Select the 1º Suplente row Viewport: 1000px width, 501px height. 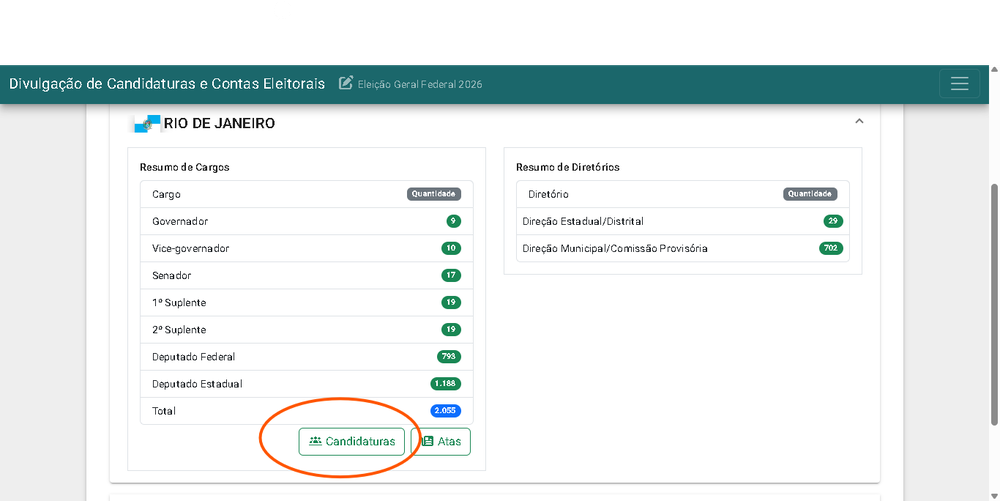click(x=307, y=302)
